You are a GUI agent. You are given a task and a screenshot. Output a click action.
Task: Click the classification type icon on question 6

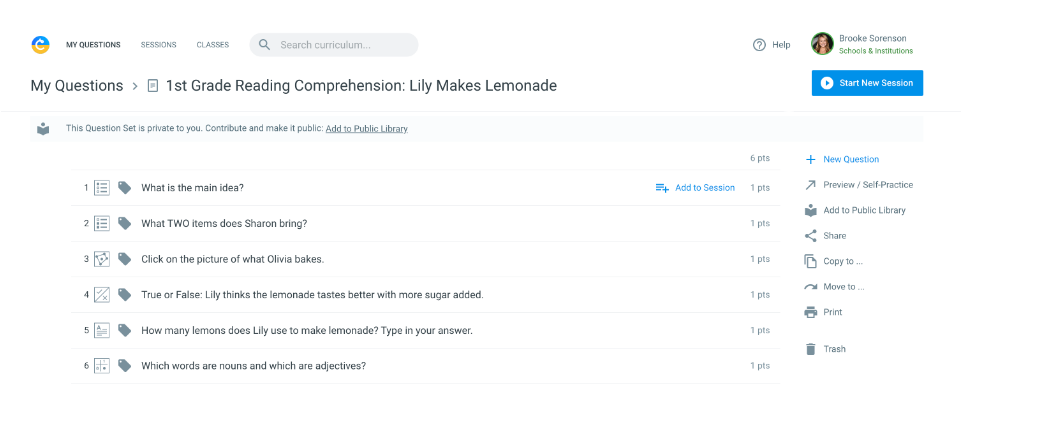point(102,366)
